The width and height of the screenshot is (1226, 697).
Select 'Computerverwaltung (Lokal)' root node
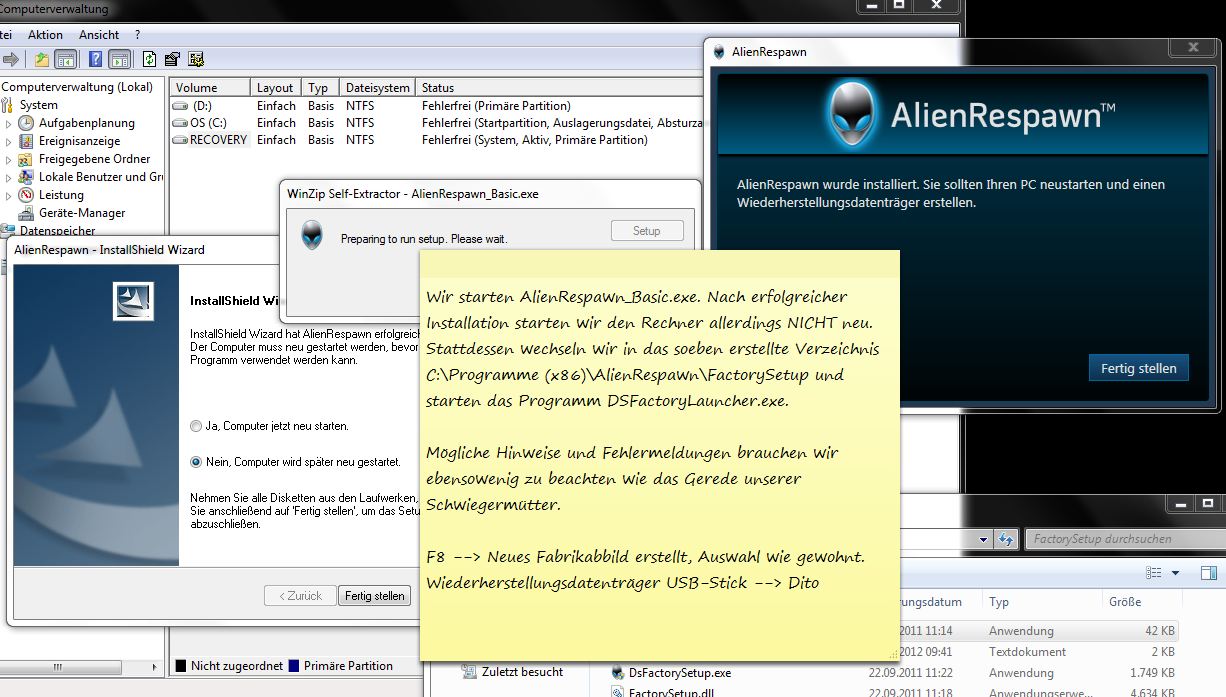pos(77,87)
